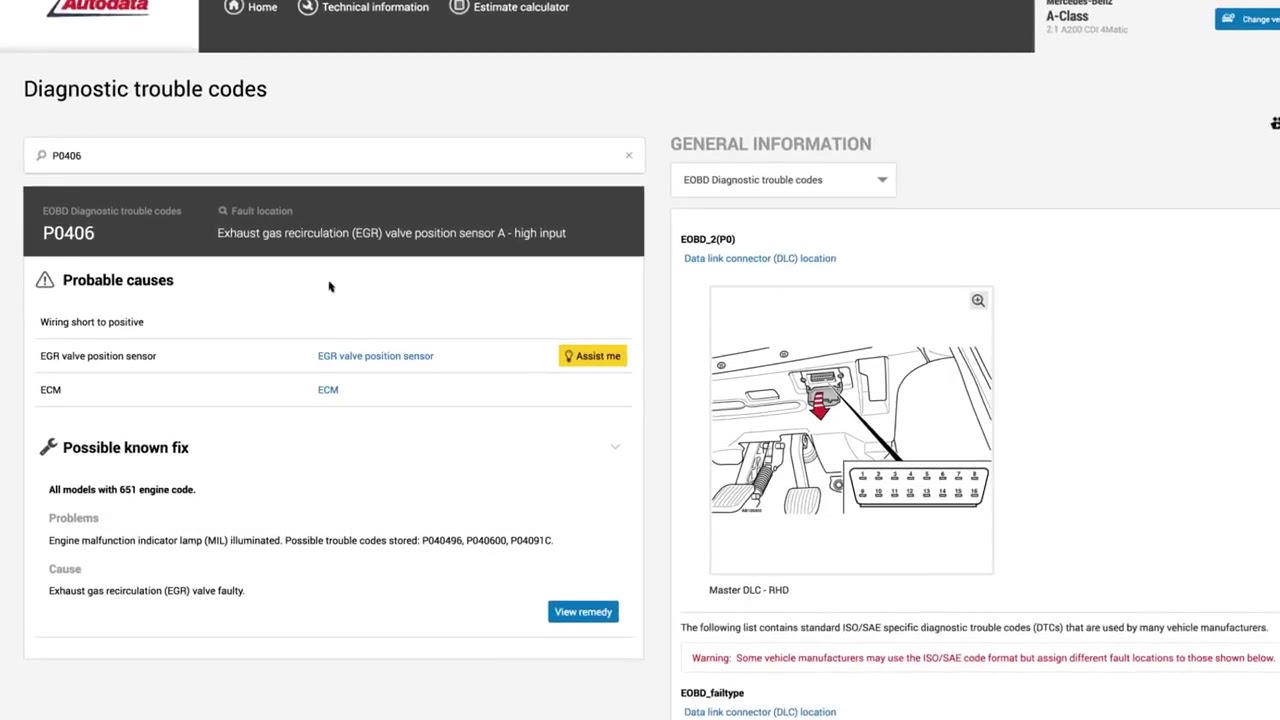Clear the trouble code search with X
The height and width of the screenshot is (720, 1280).
click(629, 155)
